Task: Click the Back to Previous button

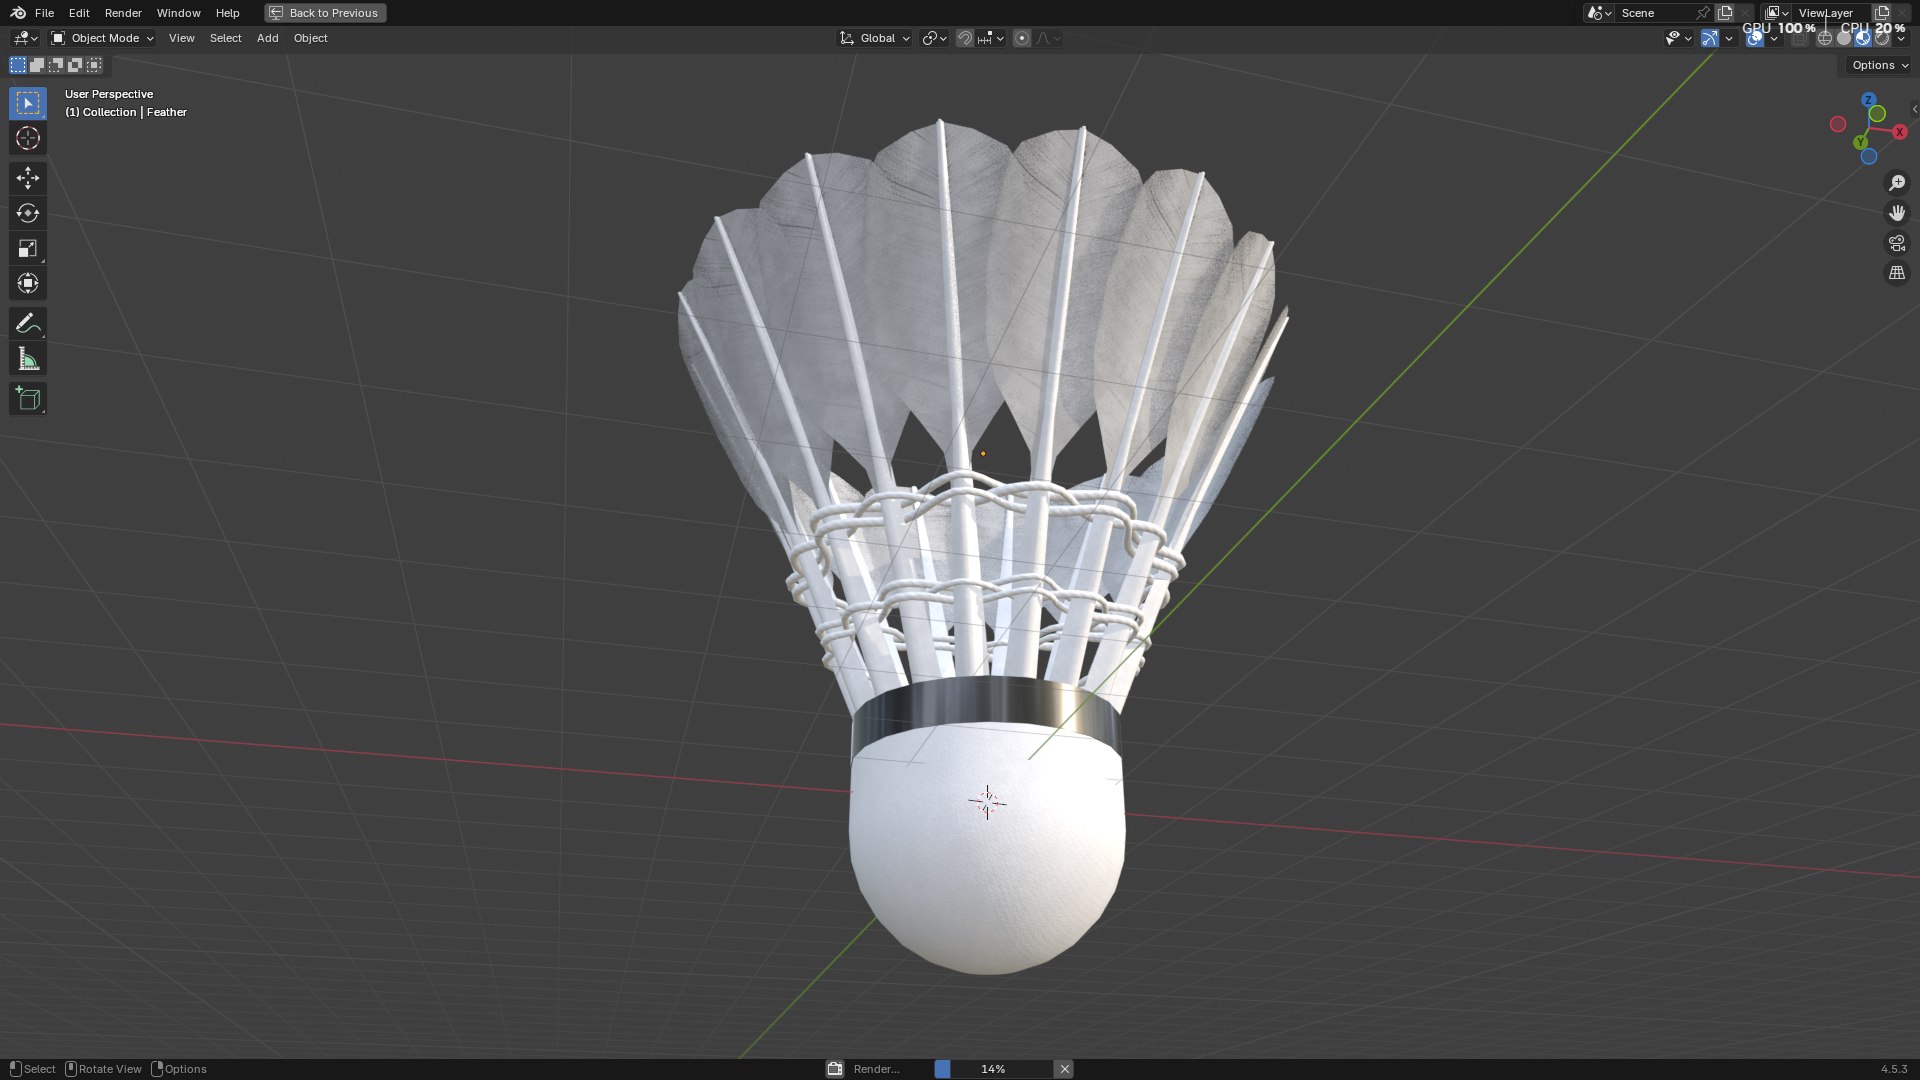Action: coord(325,13)
